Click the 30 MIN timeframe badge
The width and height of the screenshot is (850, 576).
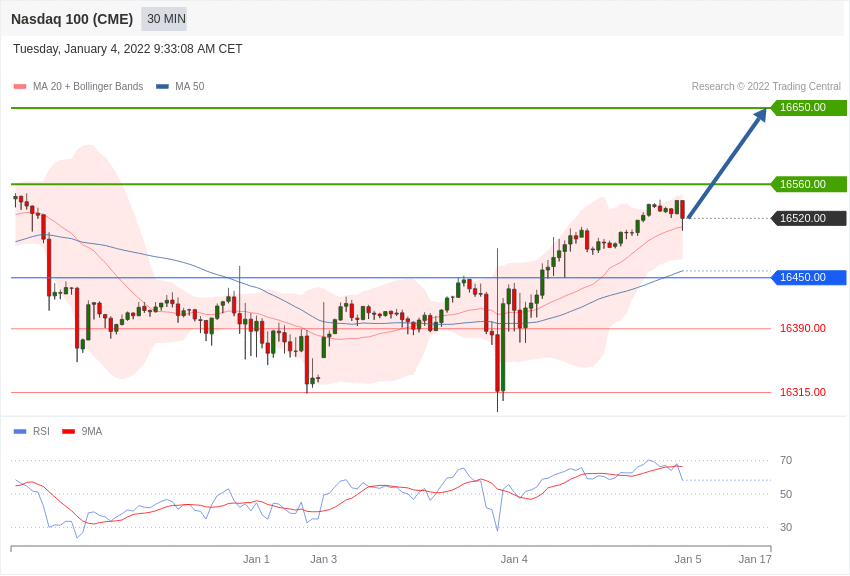pyautogui.click(x=164, y=19)
